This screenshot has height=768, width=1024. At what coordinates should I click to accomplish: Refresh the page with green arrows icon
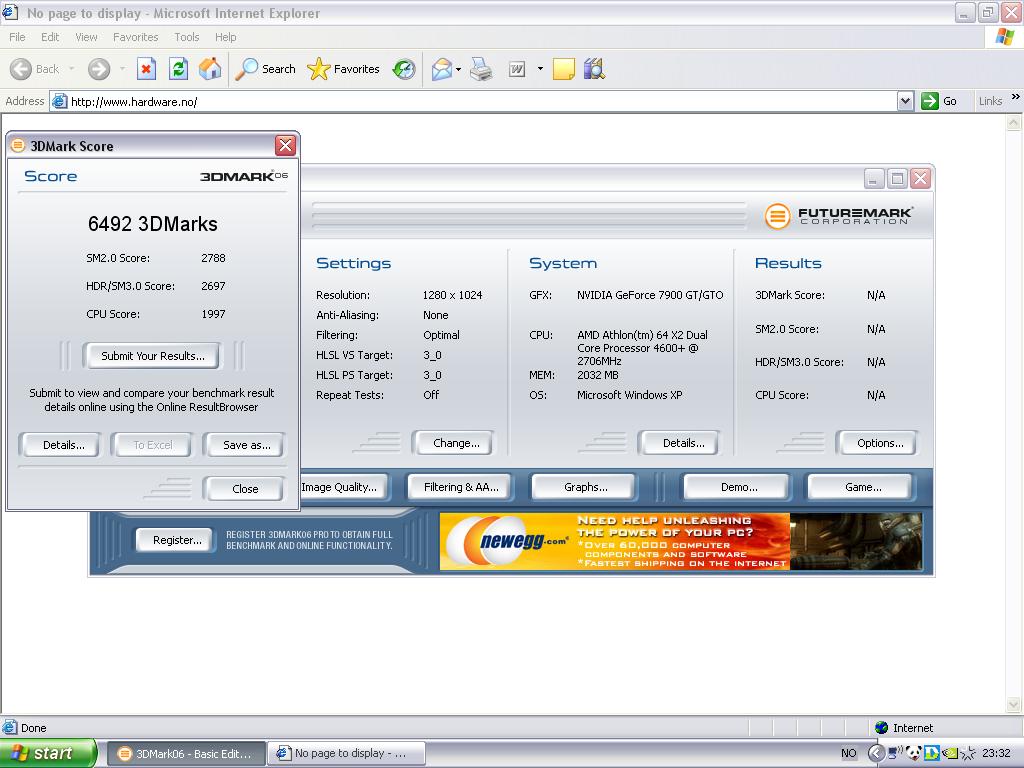pyautogui.click(x=178, y=69)
